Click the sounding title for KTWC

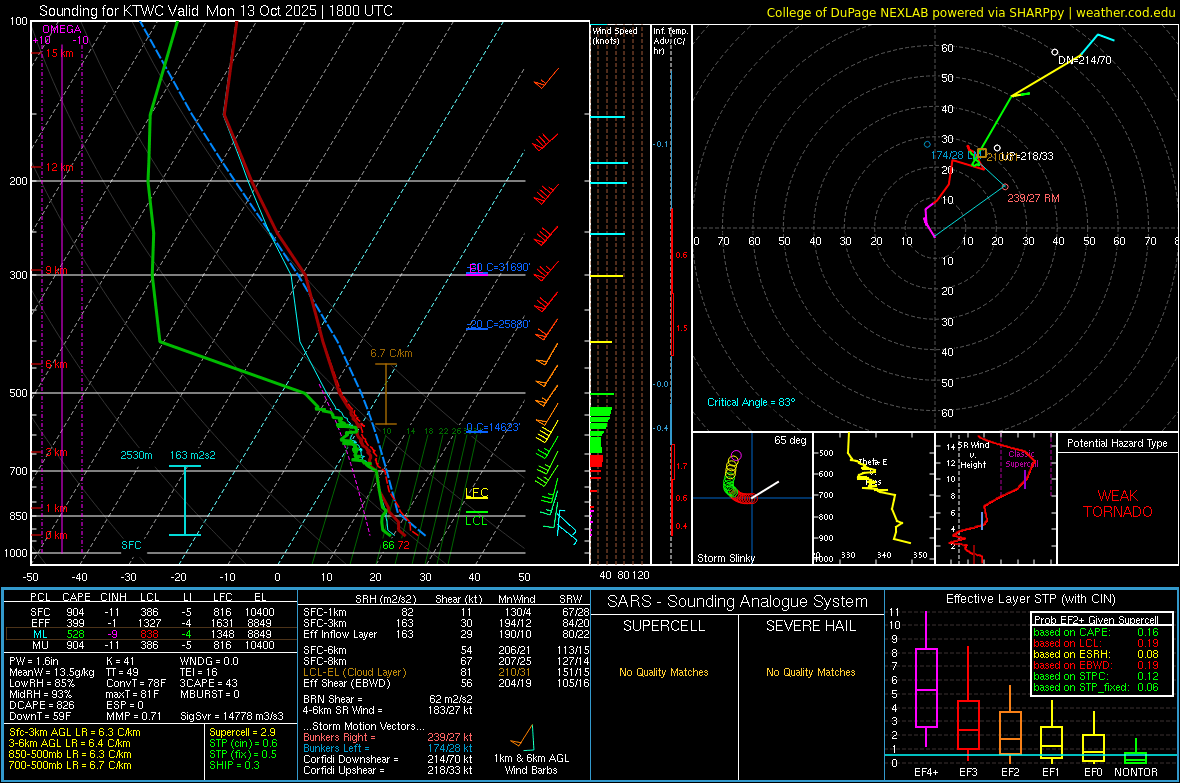(x=216, y=11)
